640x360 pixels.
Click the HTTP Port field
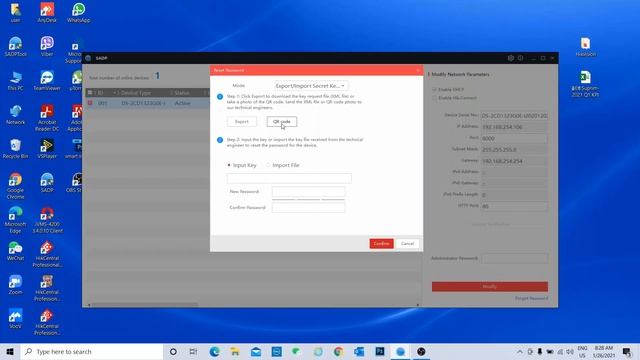coord(514,207)
